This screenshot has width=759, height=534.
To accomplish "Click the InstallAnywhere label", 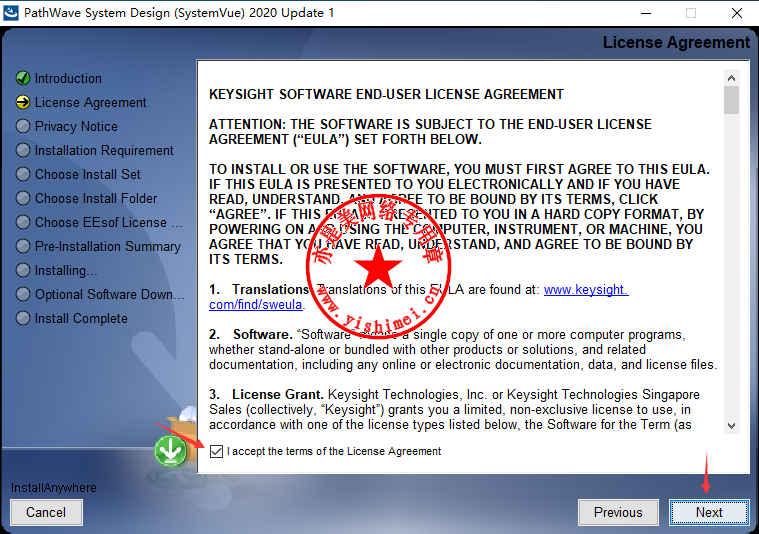I will click(54, 488).
